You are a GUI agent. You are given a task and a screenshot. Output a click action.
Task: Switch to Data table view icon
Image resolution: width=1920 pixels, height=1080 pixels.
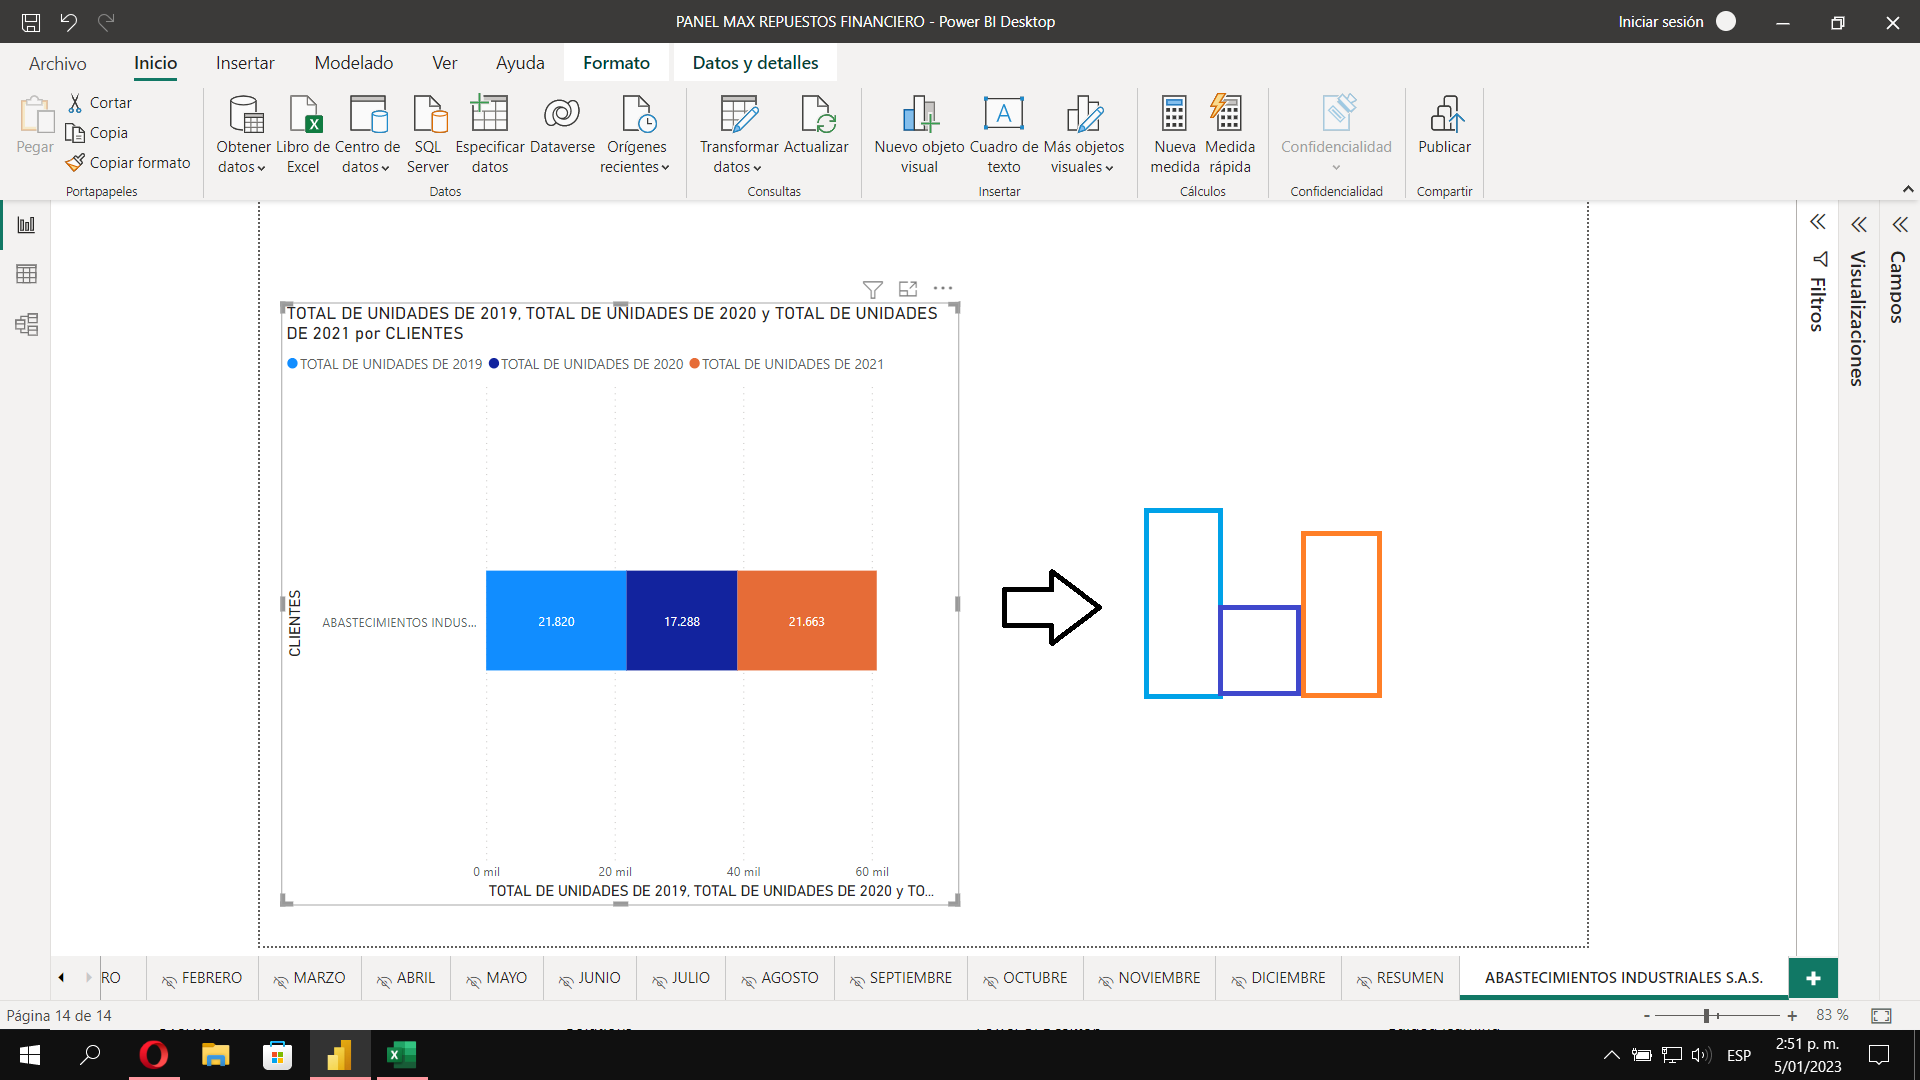coord(27,274)
